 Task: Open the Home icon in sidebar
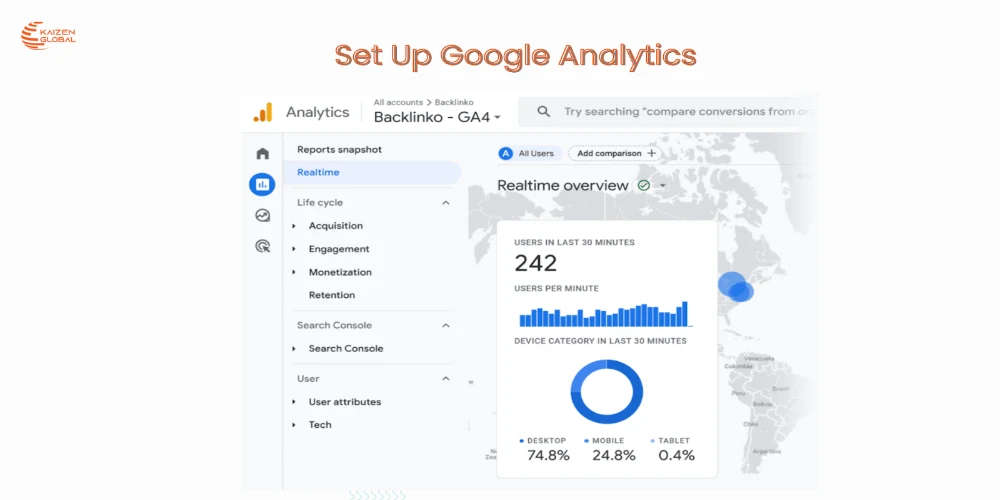263,154
